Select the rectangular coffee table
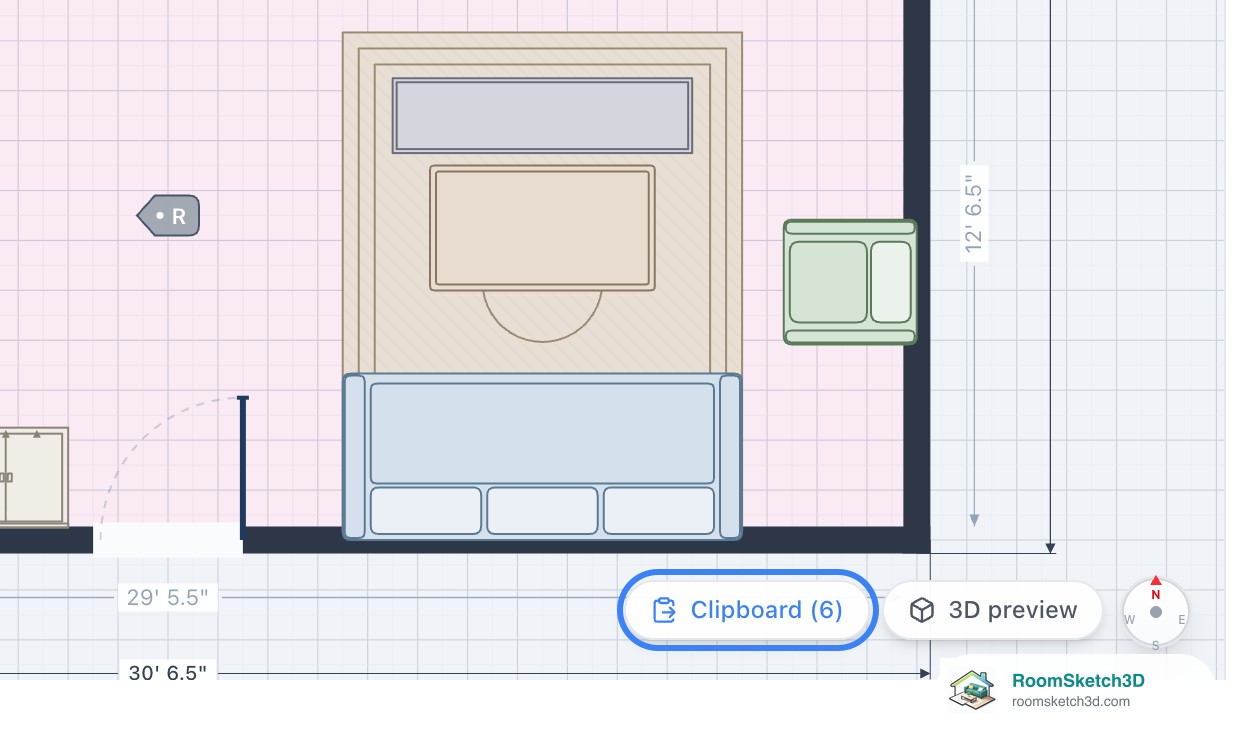The height and width of the screenshot is (750, 1240). (x=542, y=228)
